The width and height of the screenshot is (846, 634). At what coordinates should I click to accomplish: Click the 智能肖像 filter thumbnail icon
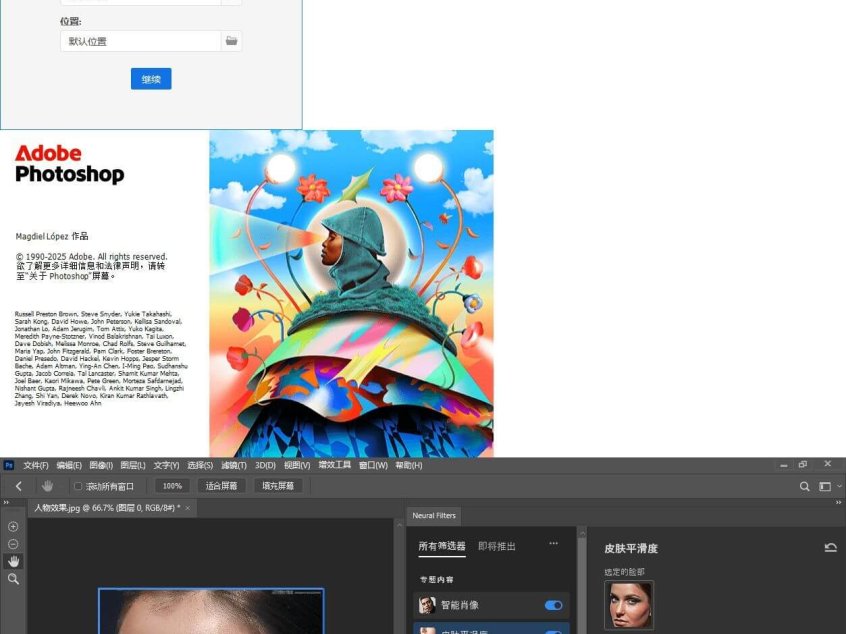pos(427,605)
